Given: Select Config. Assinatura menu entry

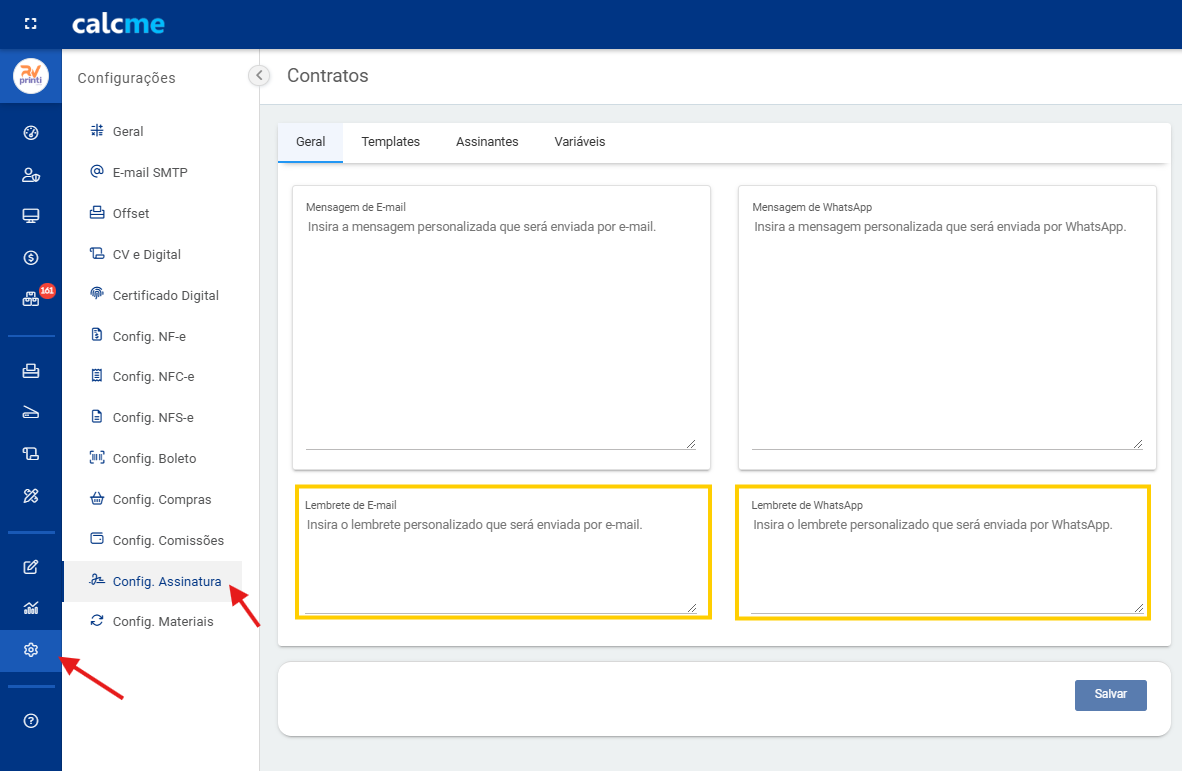Looking at the screenshot, I should pos(152,581).
